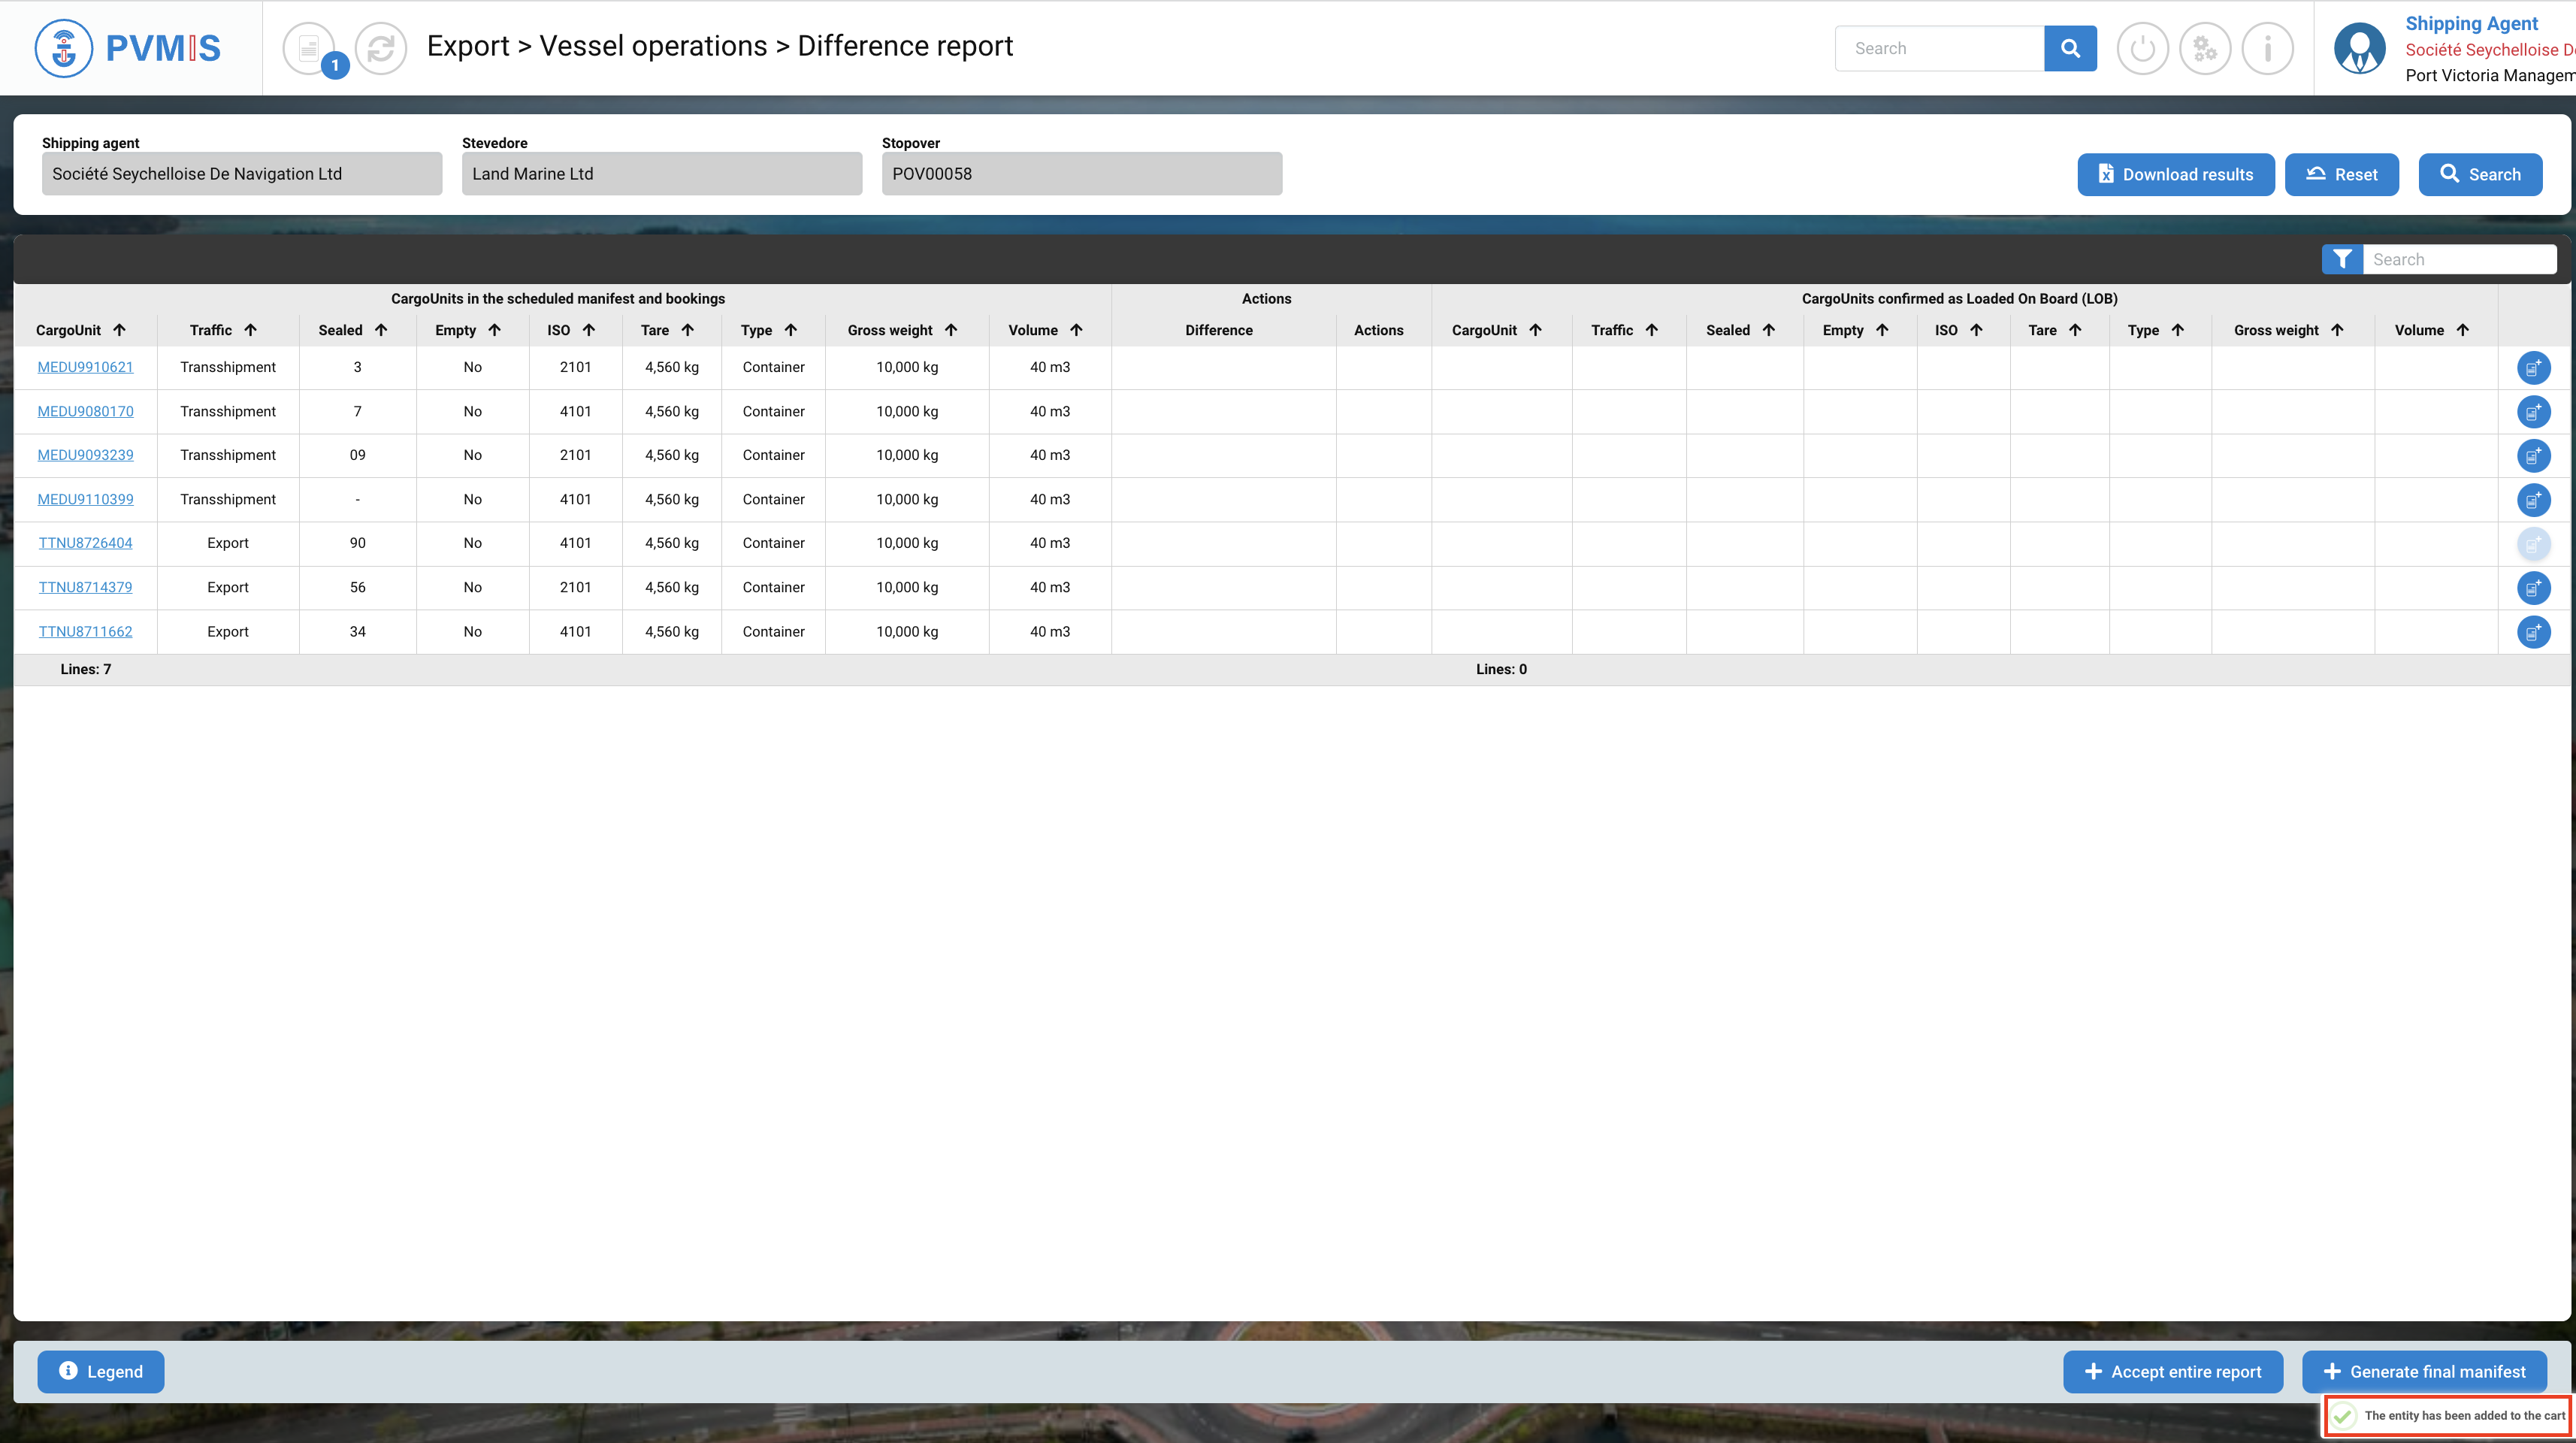Image resolution: width=2576 pixels, height=1443 pixels.
Task: Add the MEDU9910621 row to cart
Action: click(x=2533, y=368)
